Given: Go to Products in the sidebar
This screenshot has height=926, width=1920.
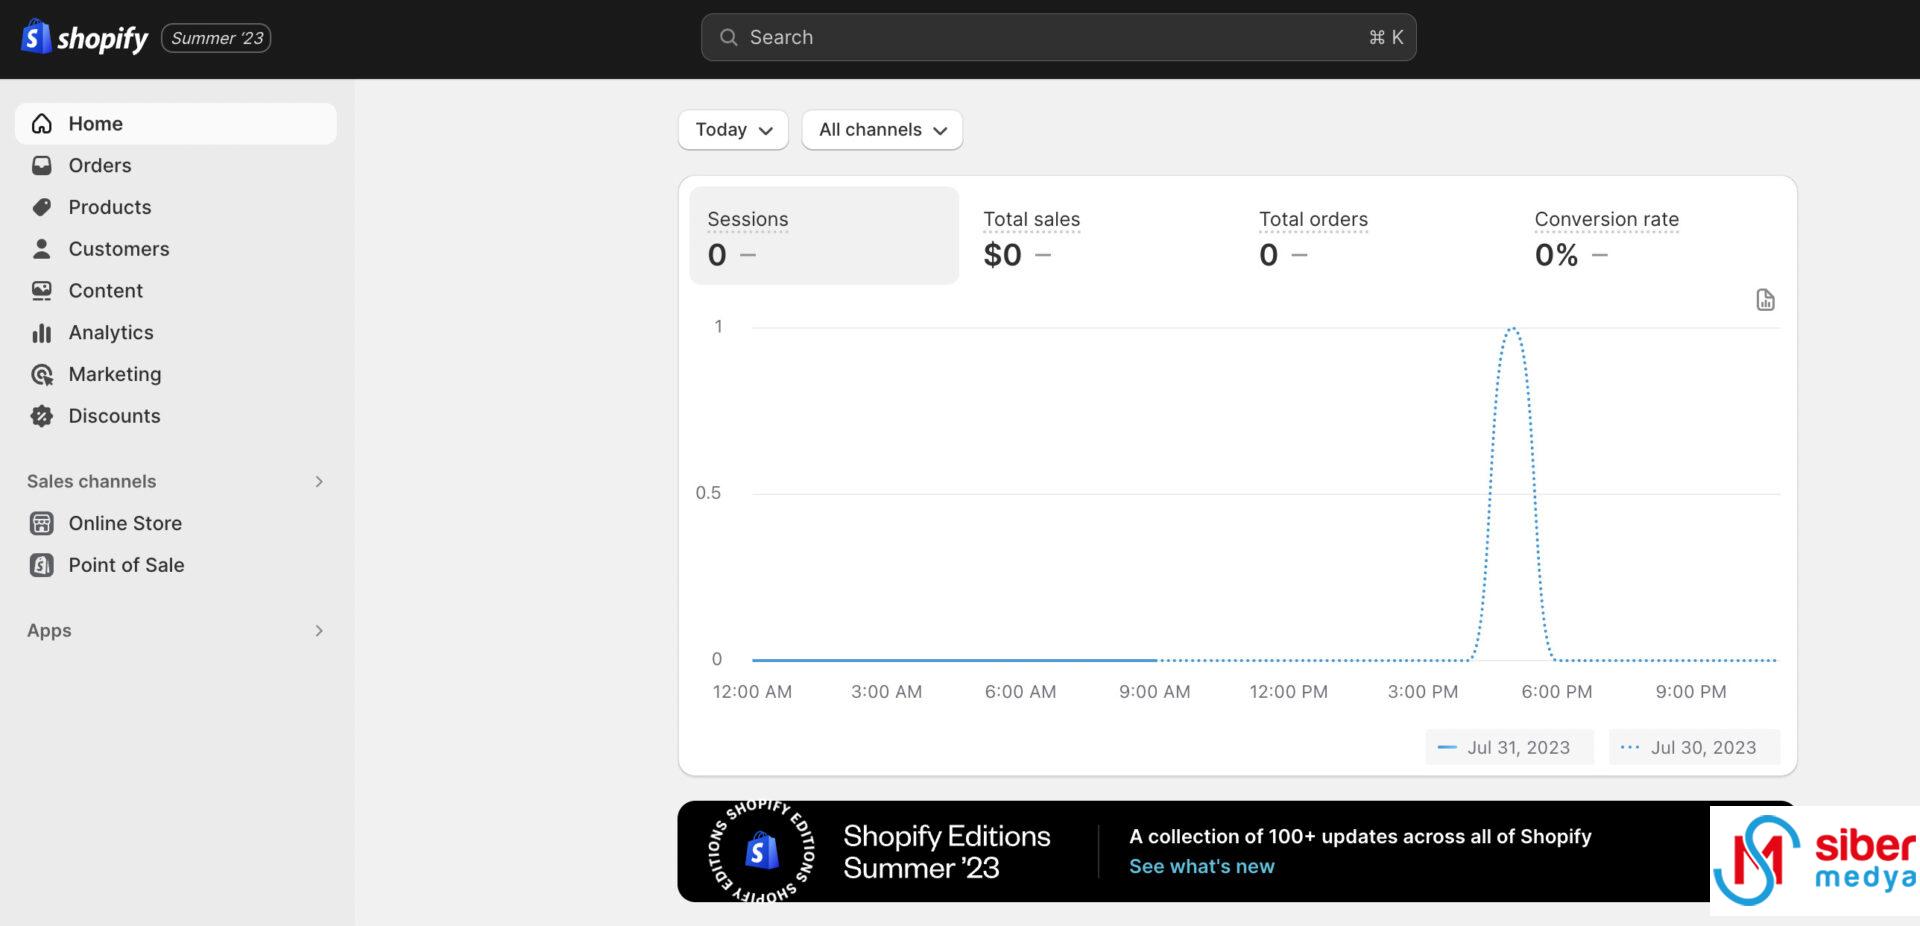Looking at the screenshot, I should 176,207.
